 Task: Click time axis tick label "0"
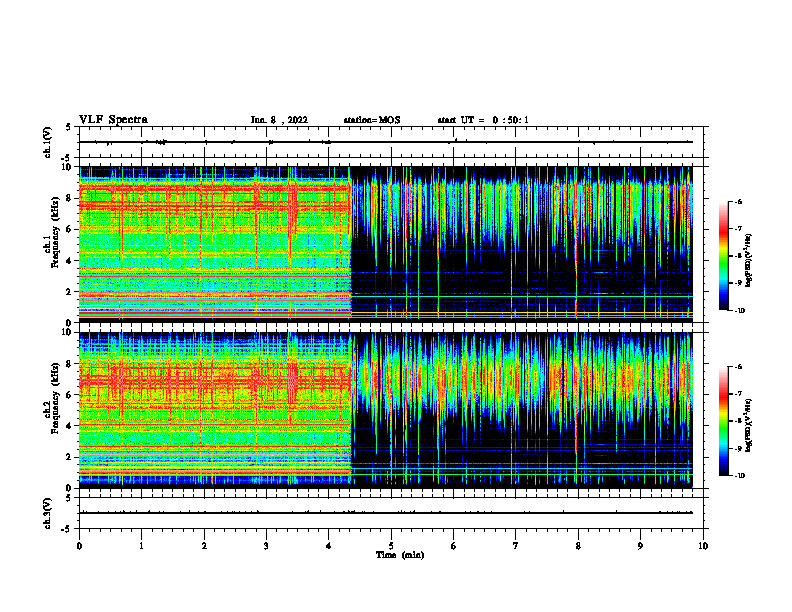(x=79, y=546)
